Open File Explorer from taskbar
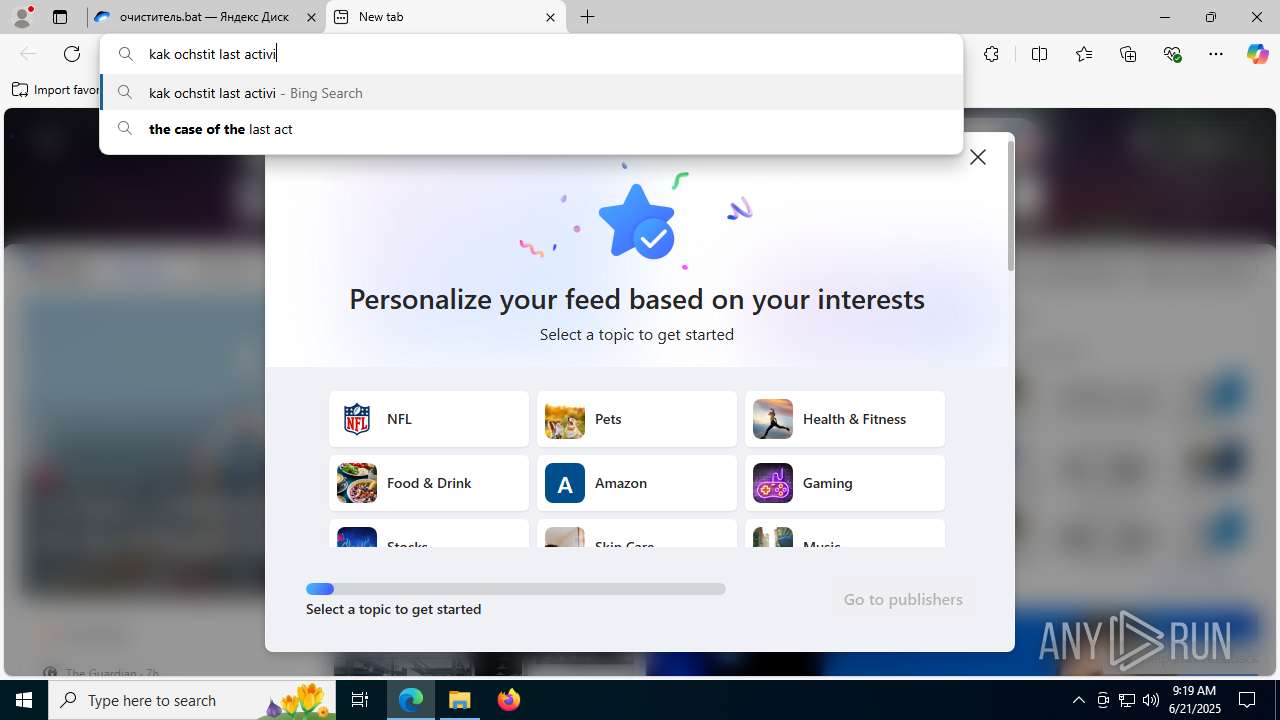 459,700
